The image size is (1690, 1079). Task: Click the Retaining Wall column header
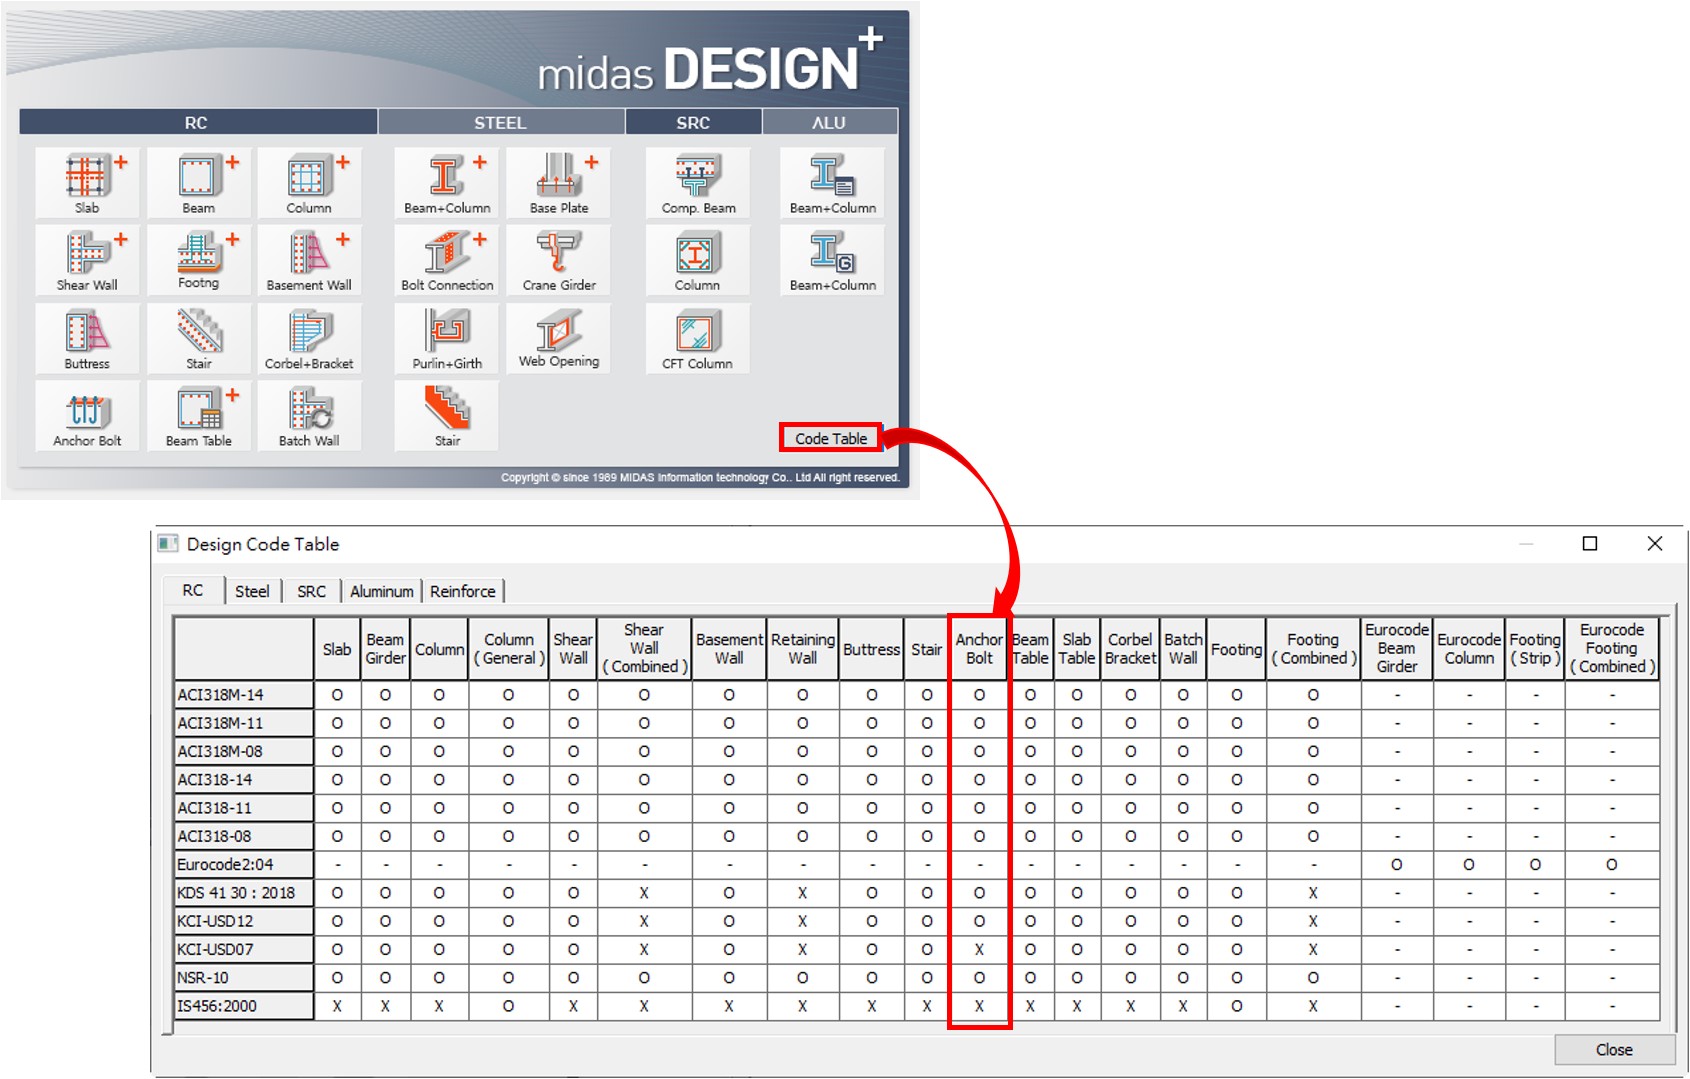pos(802,648)
